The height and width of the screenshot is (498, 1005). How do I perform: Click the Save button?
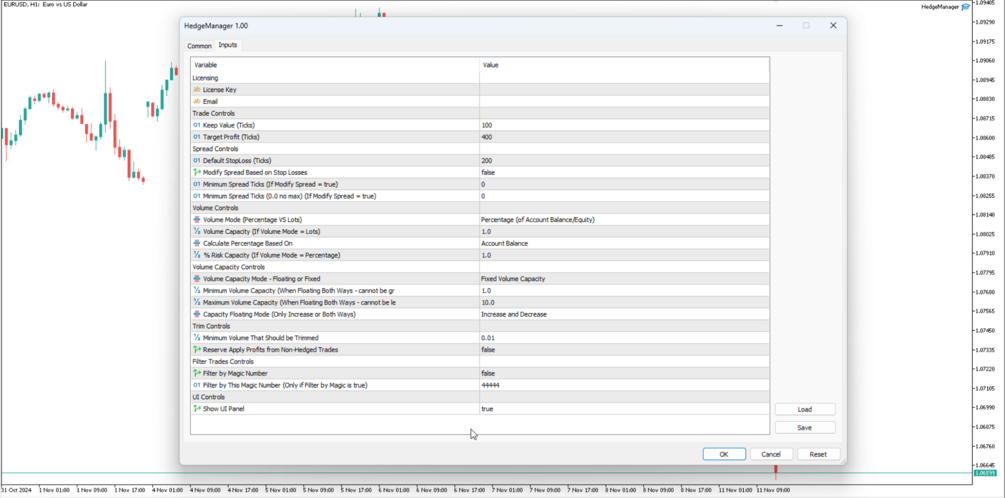coord(805,427)
